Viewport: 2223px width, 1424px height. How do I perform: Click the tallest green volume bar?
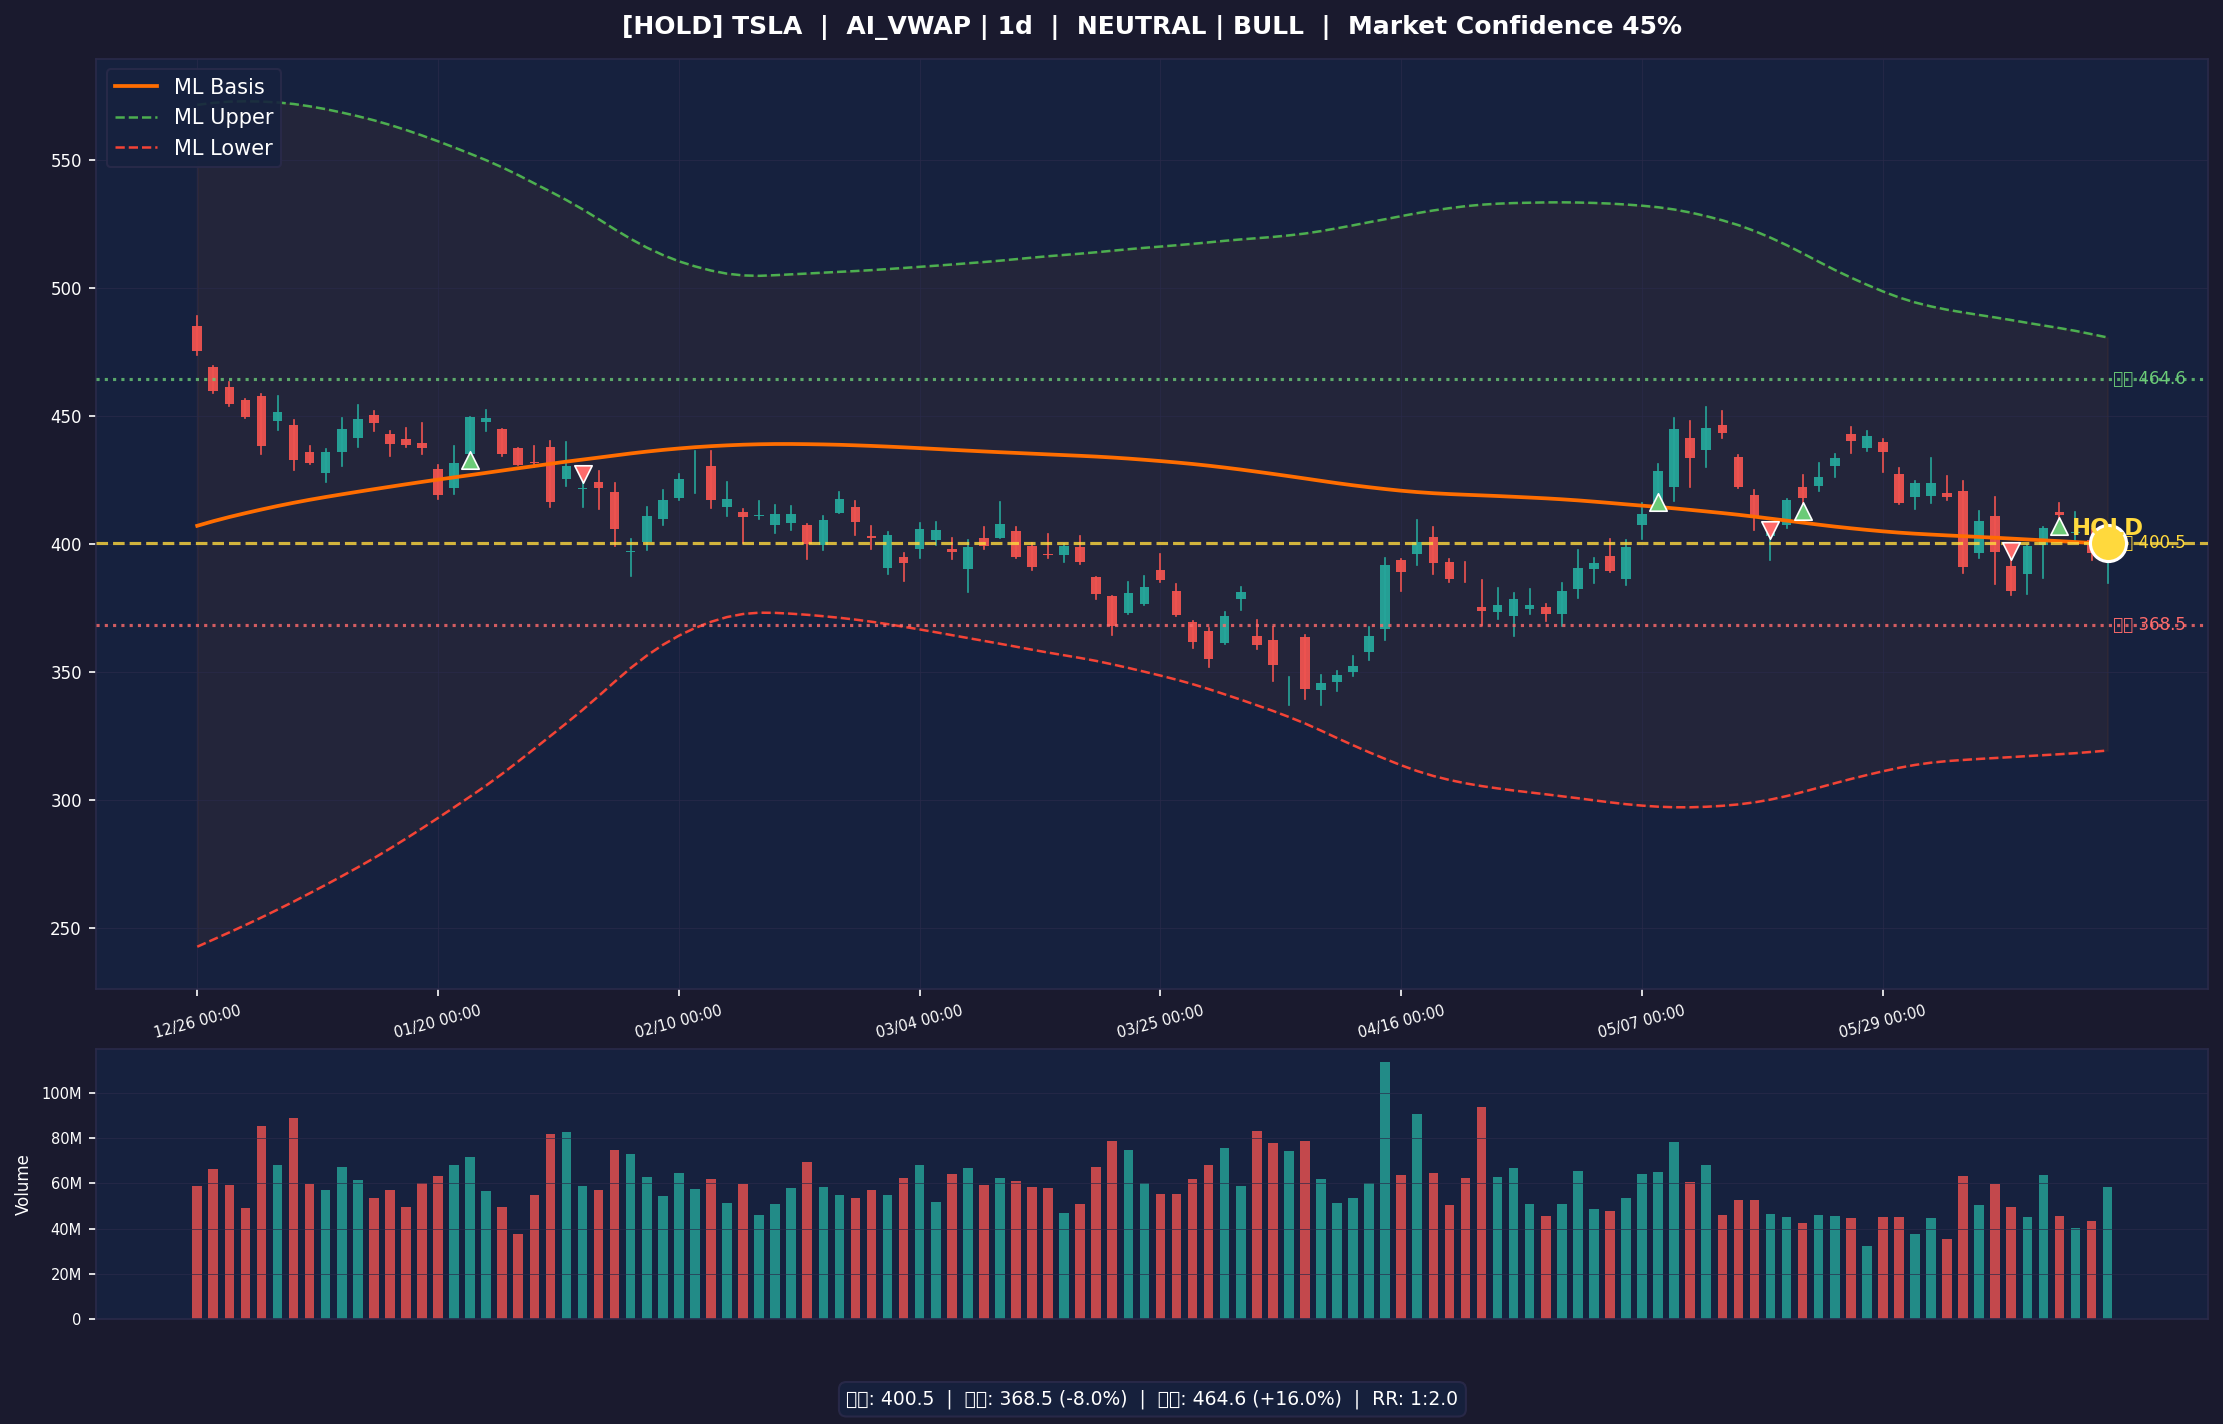[1385, 1190]
